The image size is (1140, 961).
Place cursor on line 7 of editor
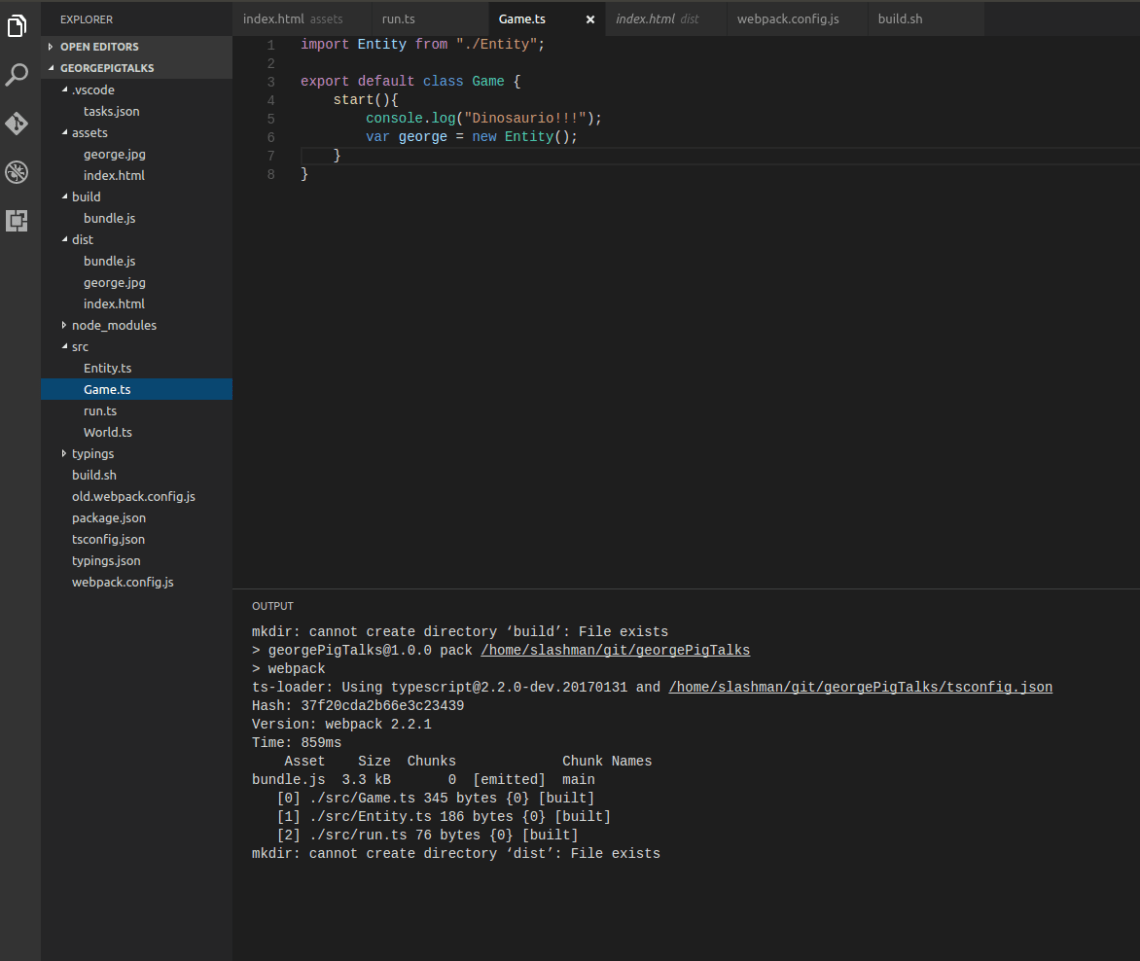click(600, 156)
